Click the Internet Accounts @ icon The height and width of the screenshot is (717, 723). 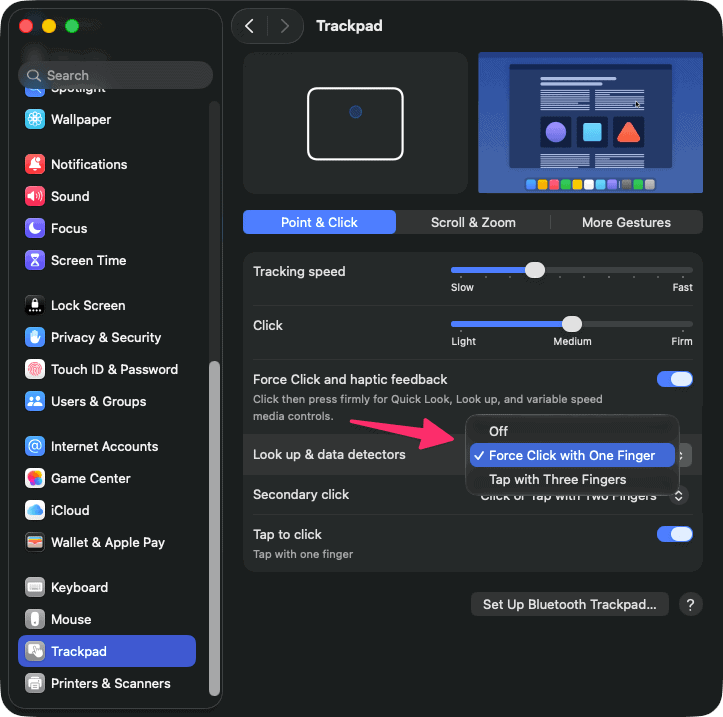(x=35, y=446)
